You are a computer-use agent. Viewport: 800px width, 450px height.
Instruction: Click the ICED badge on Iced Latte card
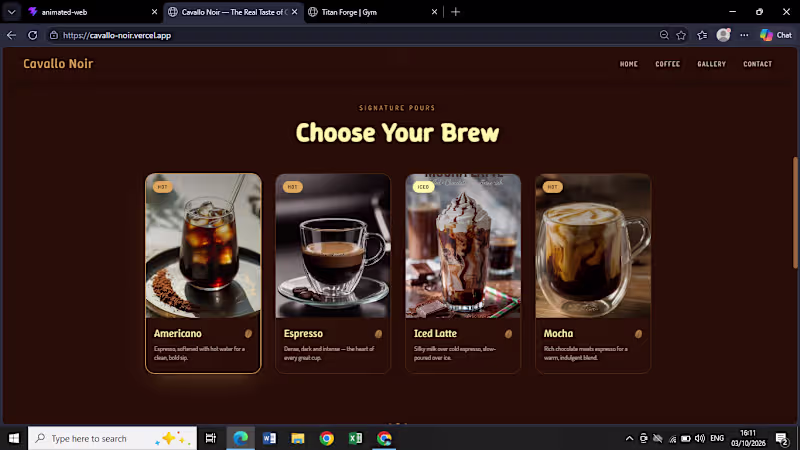(423, 187)
